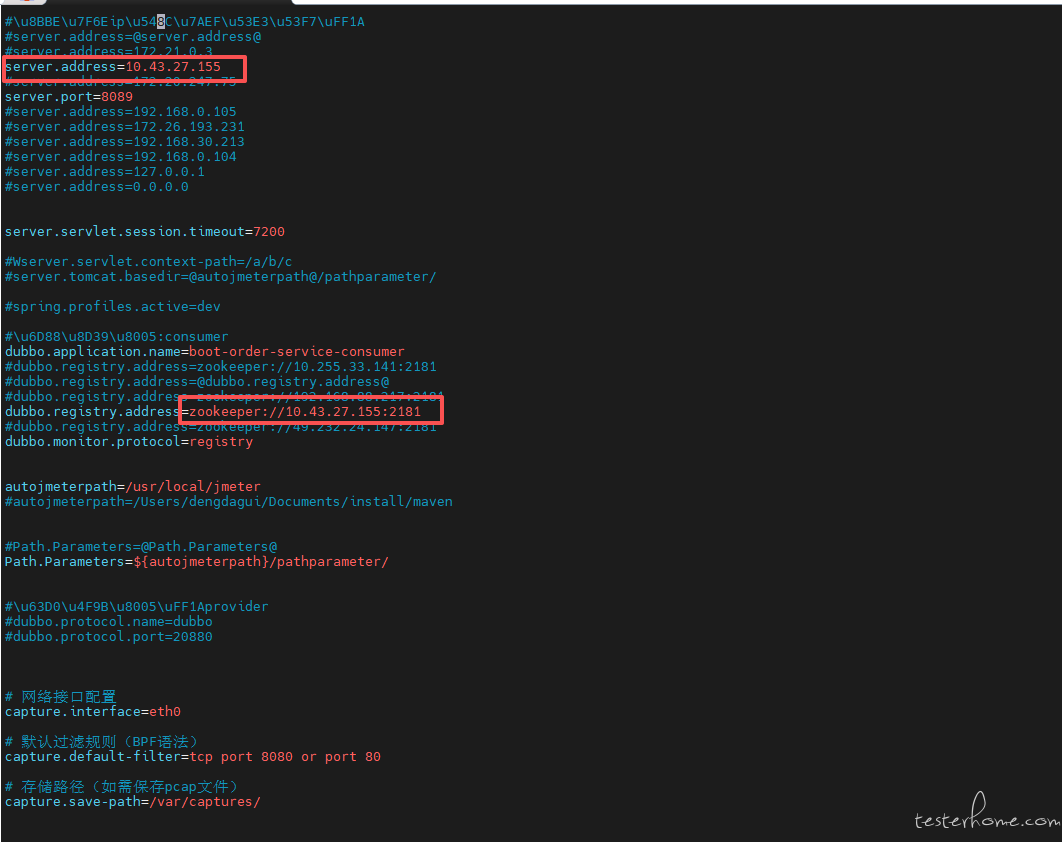Click the capture.default-filter tcp port line

192,757
